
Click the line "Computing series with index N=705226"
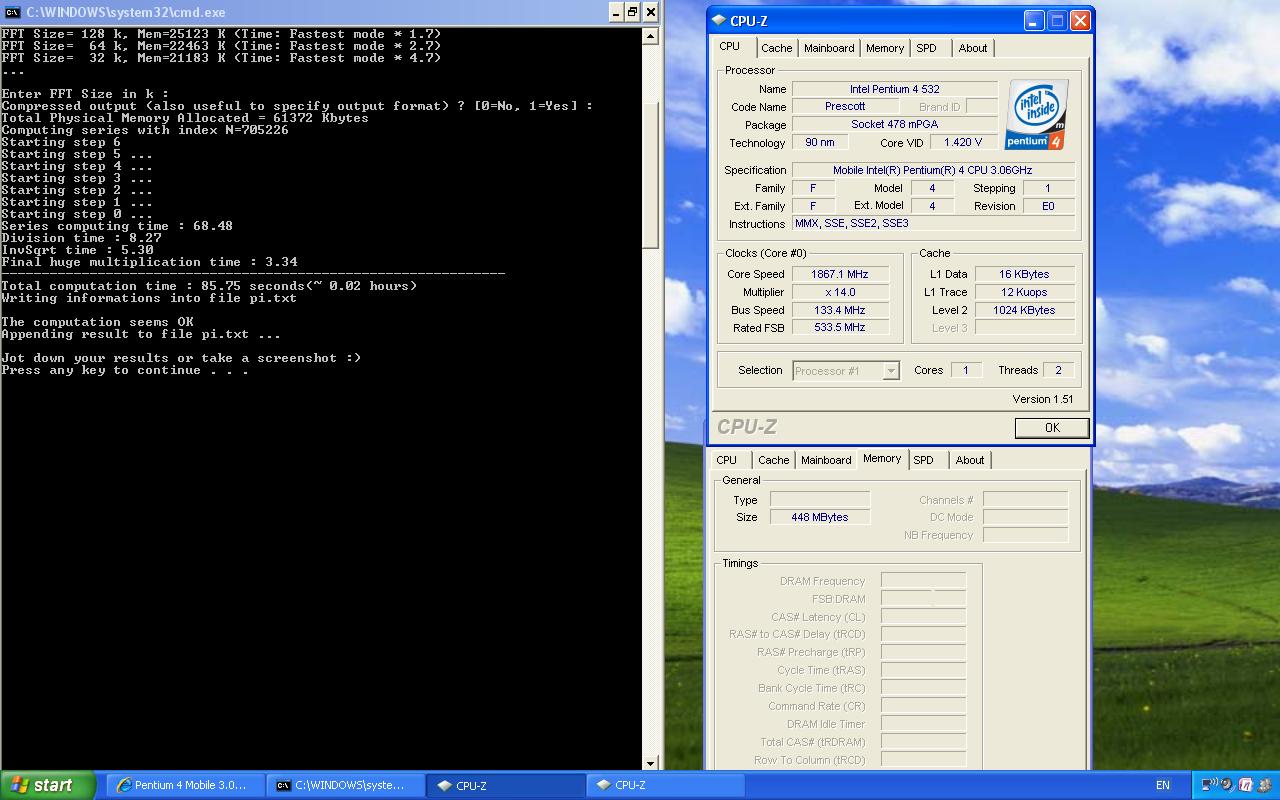pos(145,130)
